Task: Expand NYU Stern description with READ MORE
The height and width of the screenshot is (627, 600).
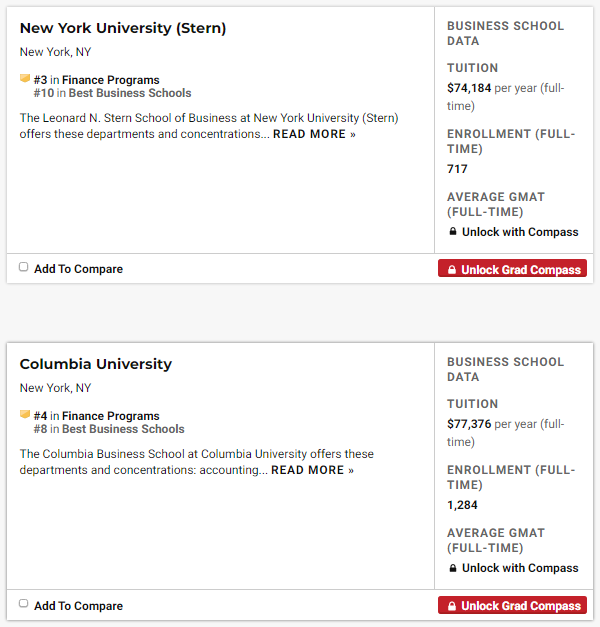Action: click(x=314, y=134)
